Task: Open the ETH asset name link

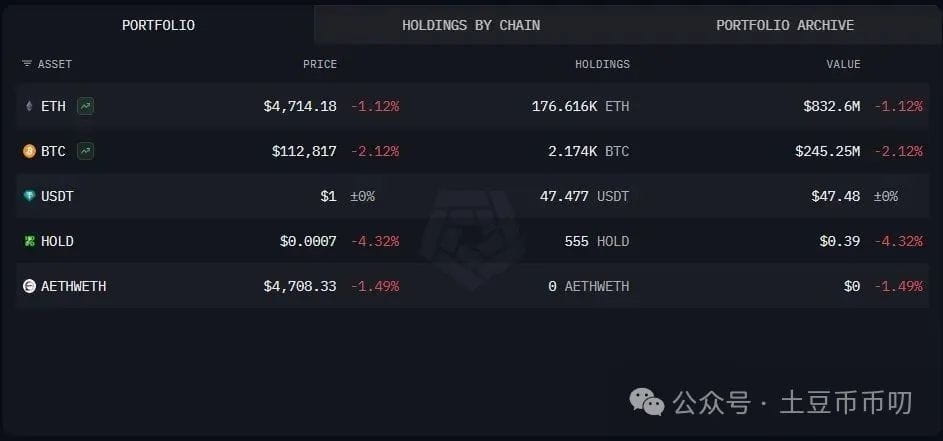Action: [x=53, y=106]
